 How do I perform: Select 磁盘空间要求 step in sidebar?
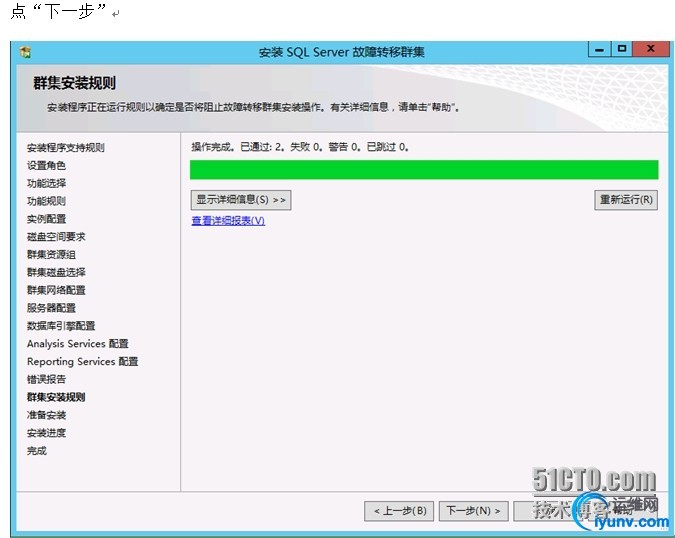[56, 237]
